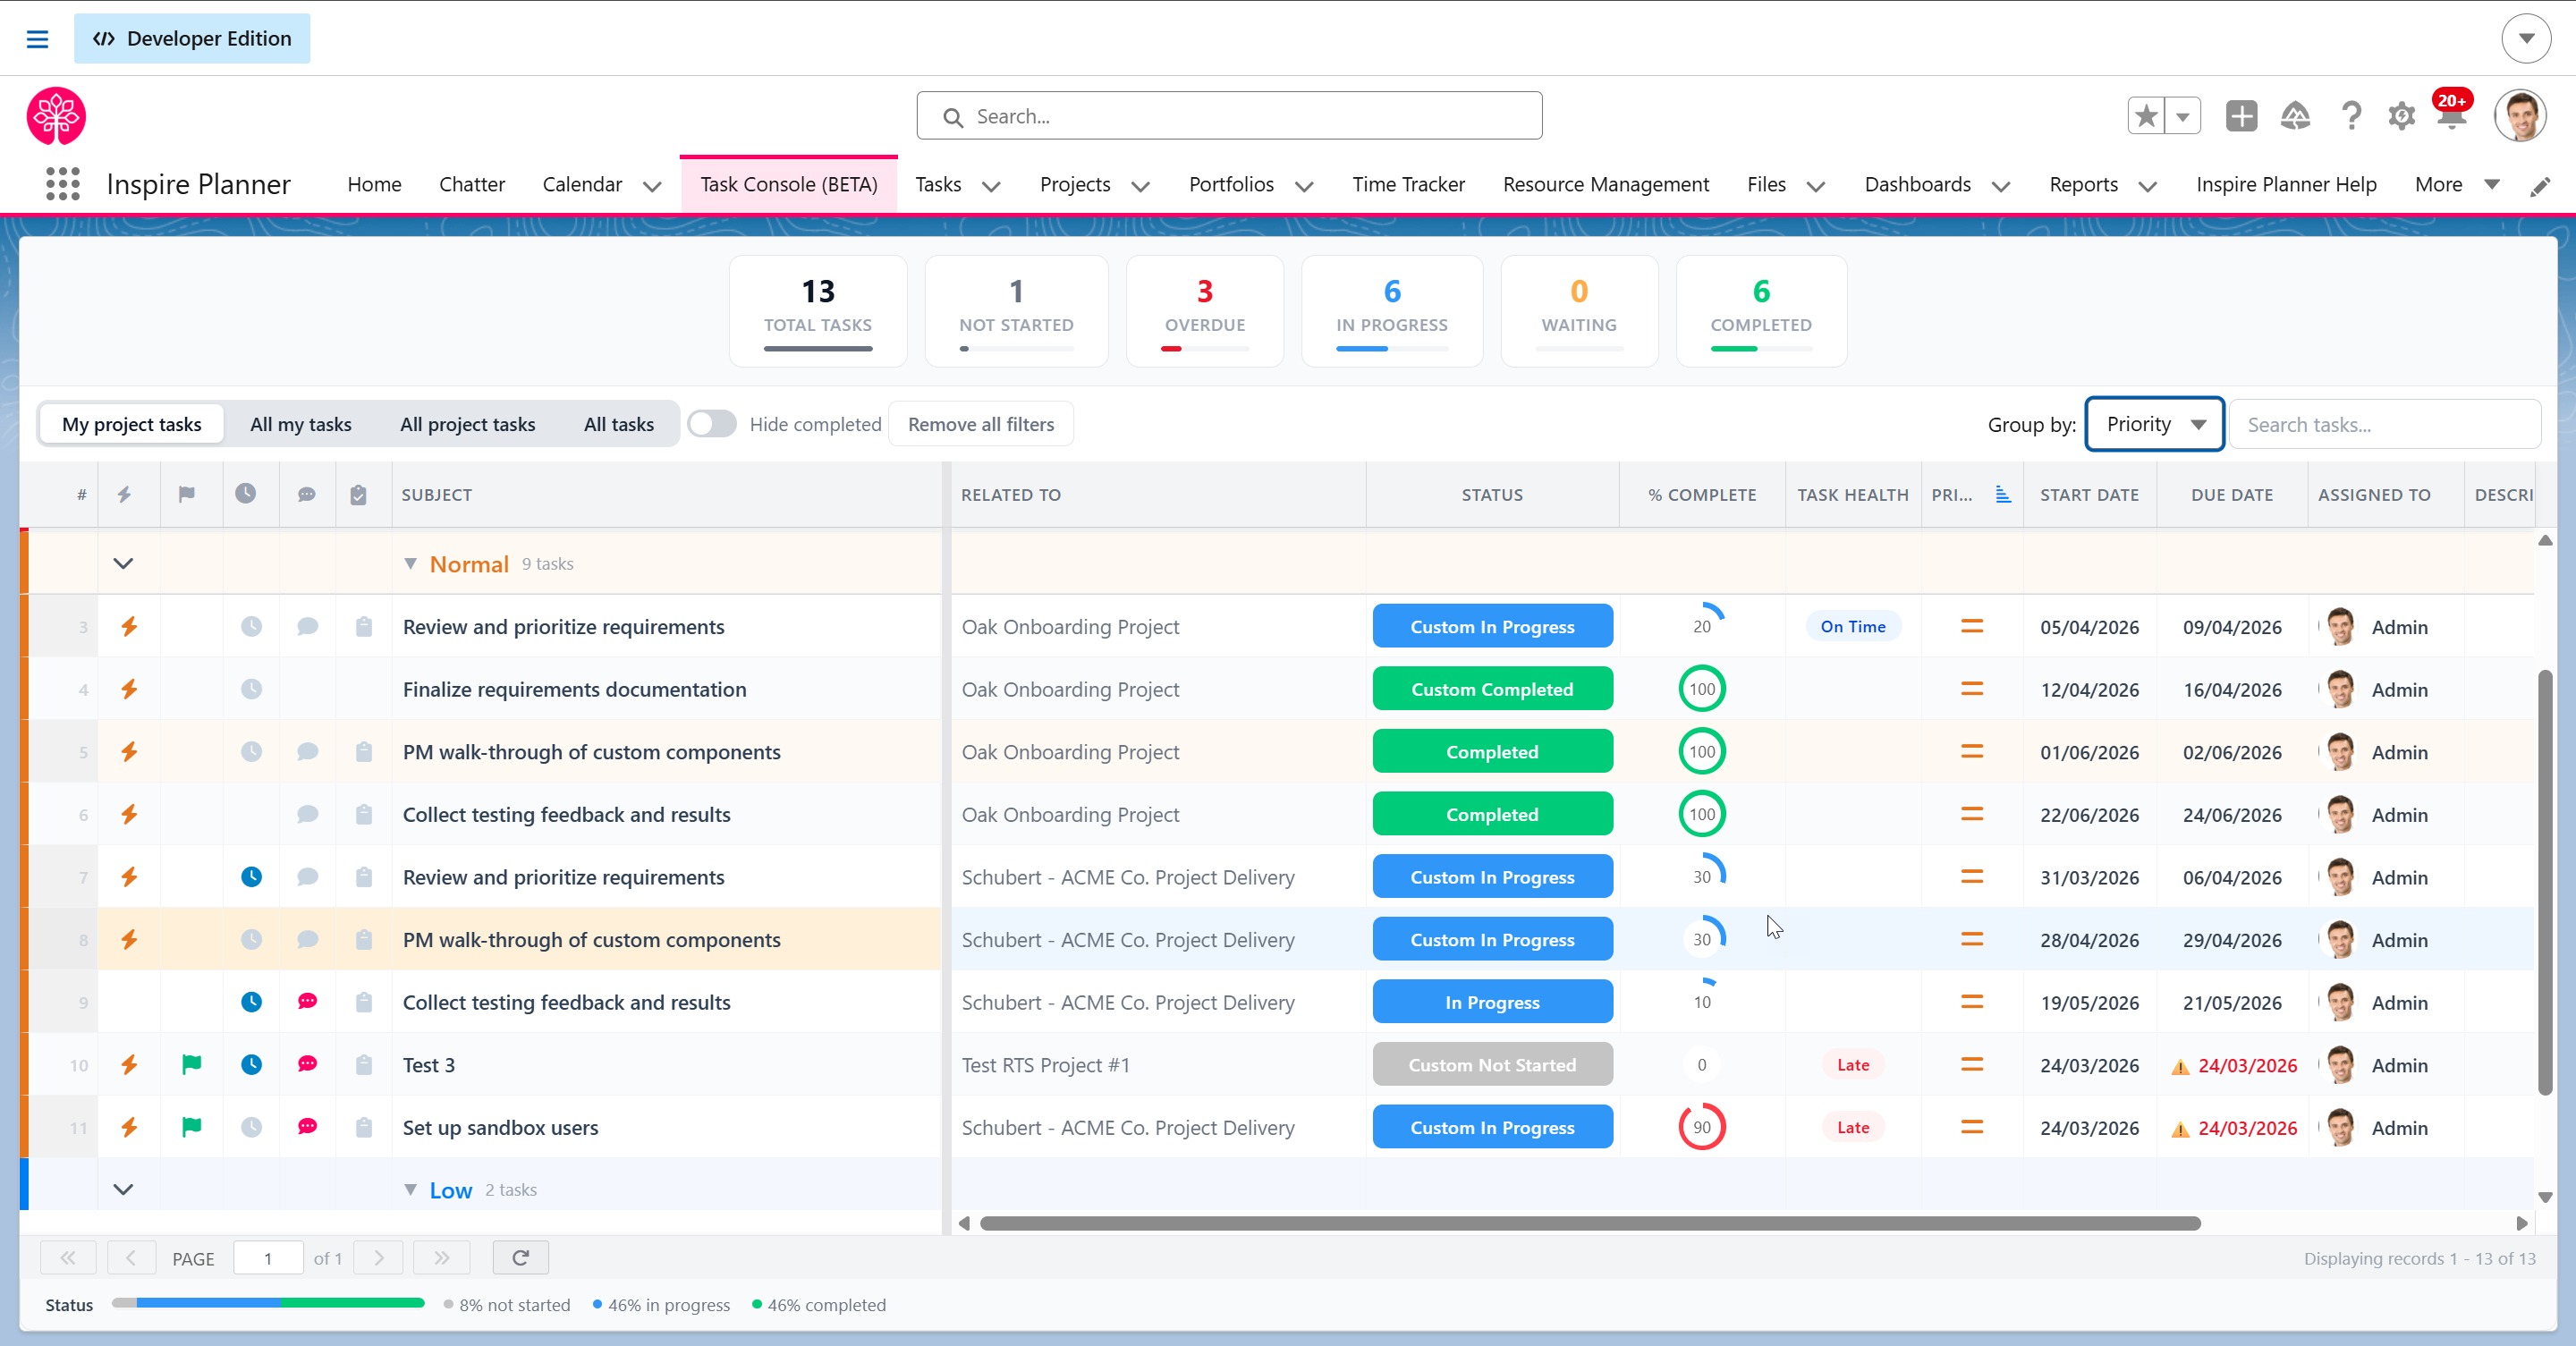2576x1346 pixels.
Task: Toggle the Hide completed switch
Action: tap(711, 424)
